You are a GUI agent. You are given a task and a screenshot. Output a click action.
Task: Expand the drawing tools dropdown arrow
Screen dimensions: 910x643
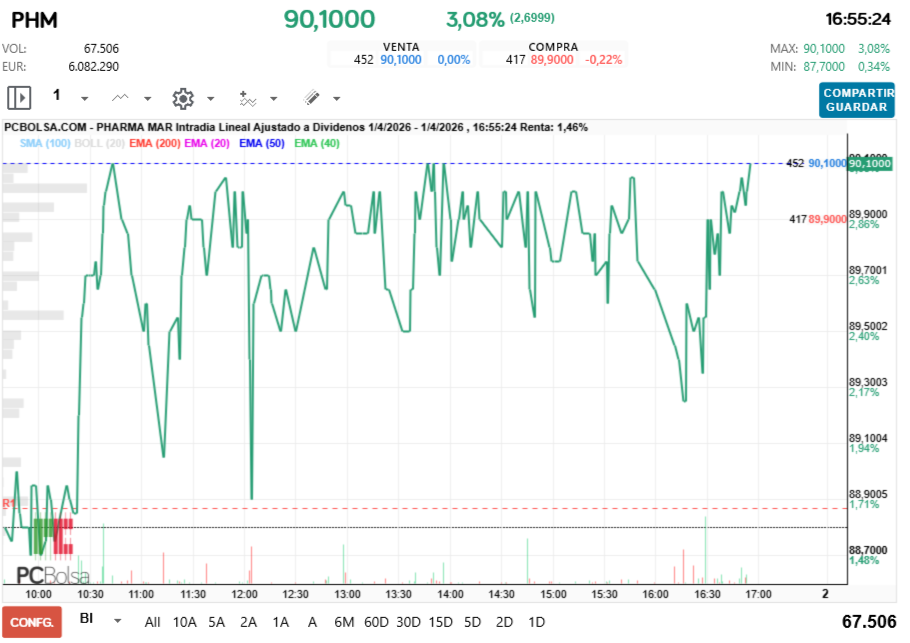[336, 99]
